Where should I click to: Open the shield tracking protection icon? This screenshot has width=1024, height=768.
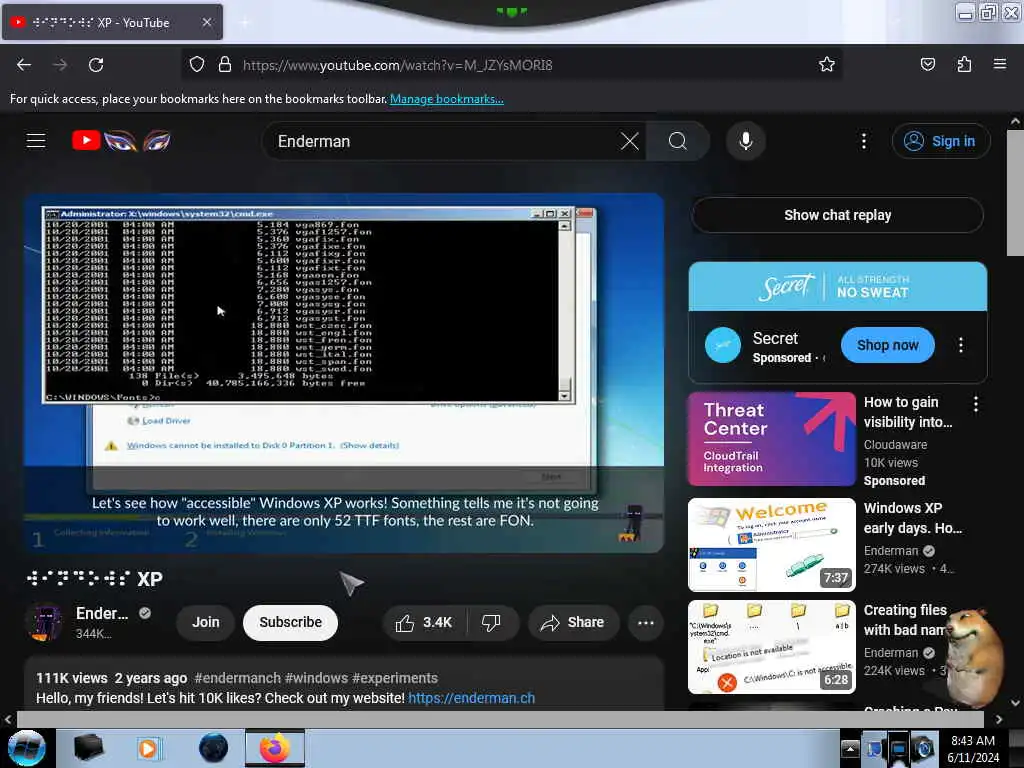(x=197, y=65)
